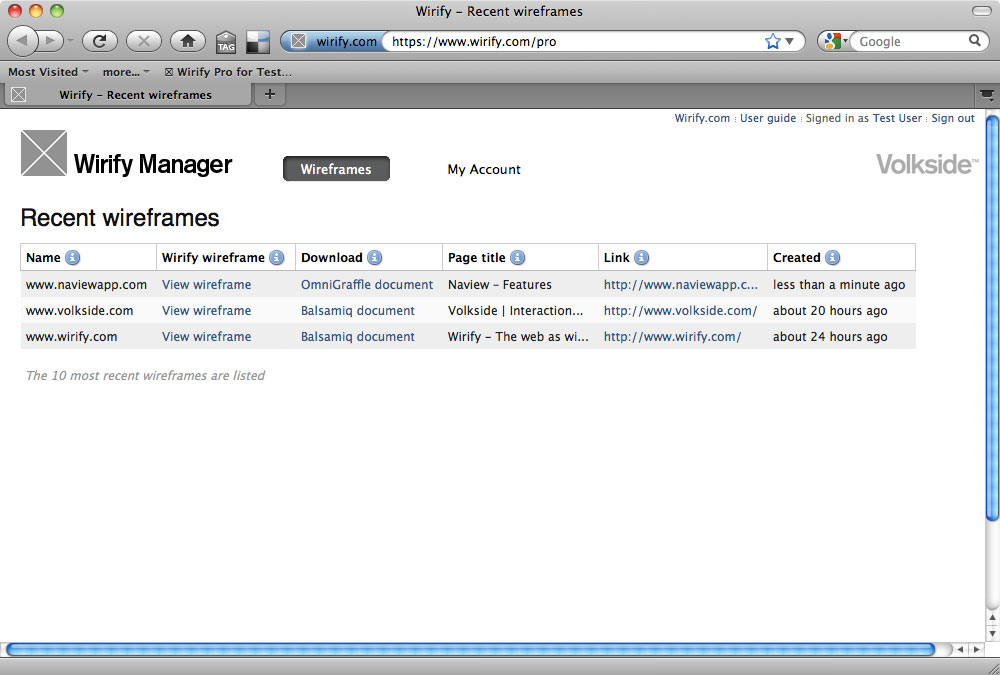The image size is (1000, 675).
Task: Download Balsamiq document for www.wirify.com
Action: coord(358,337)
